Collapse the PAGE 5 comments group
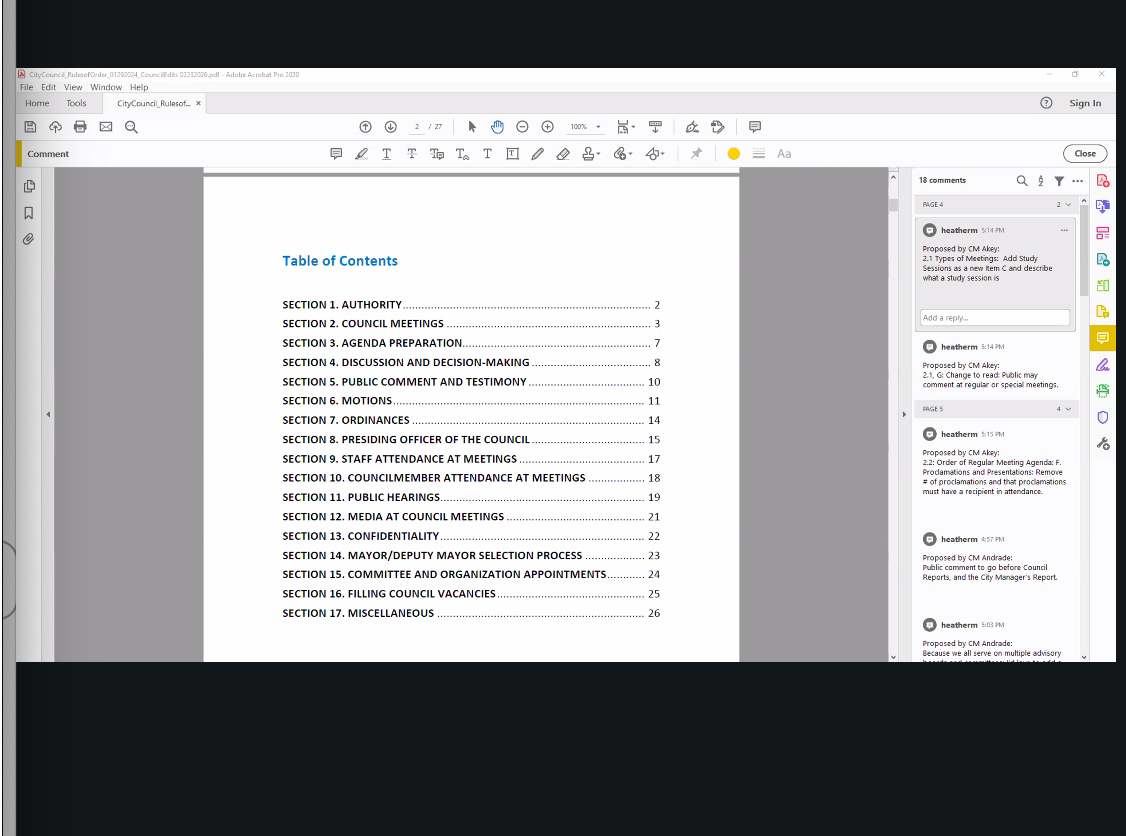Screen dimensions: 1126x836 click(1069, 409)
